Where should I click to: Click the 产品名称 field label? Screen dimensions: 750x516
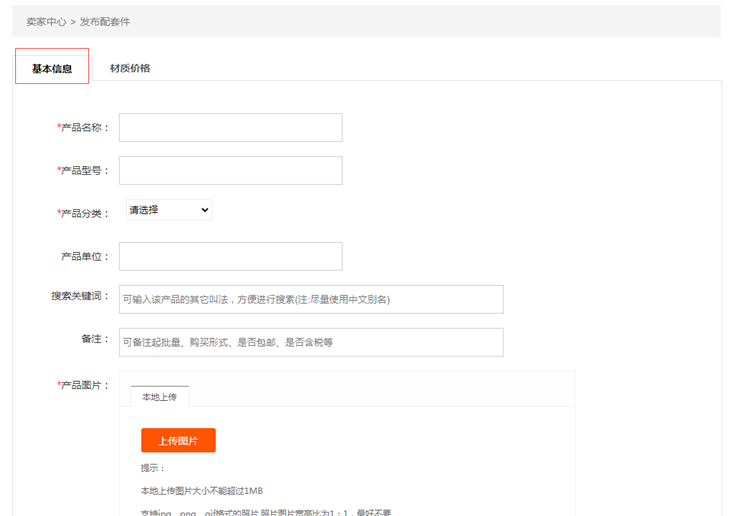click(x=84, y=128)
